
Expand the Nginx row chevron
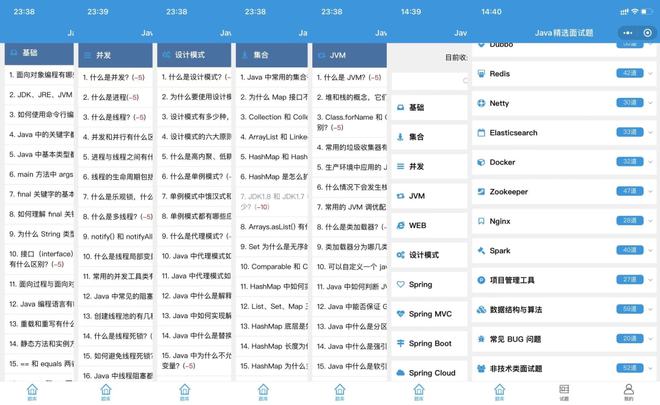pos(650,221)
